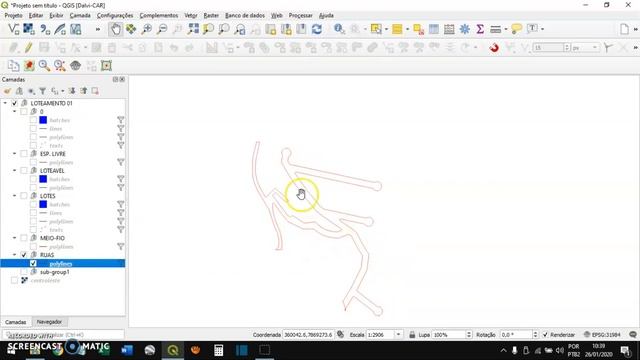Image resolution: width=640 pixels, height=360 pixels.
Task: Toggle the LOTEAVEL group checkbox
Action: pos(24,171)
